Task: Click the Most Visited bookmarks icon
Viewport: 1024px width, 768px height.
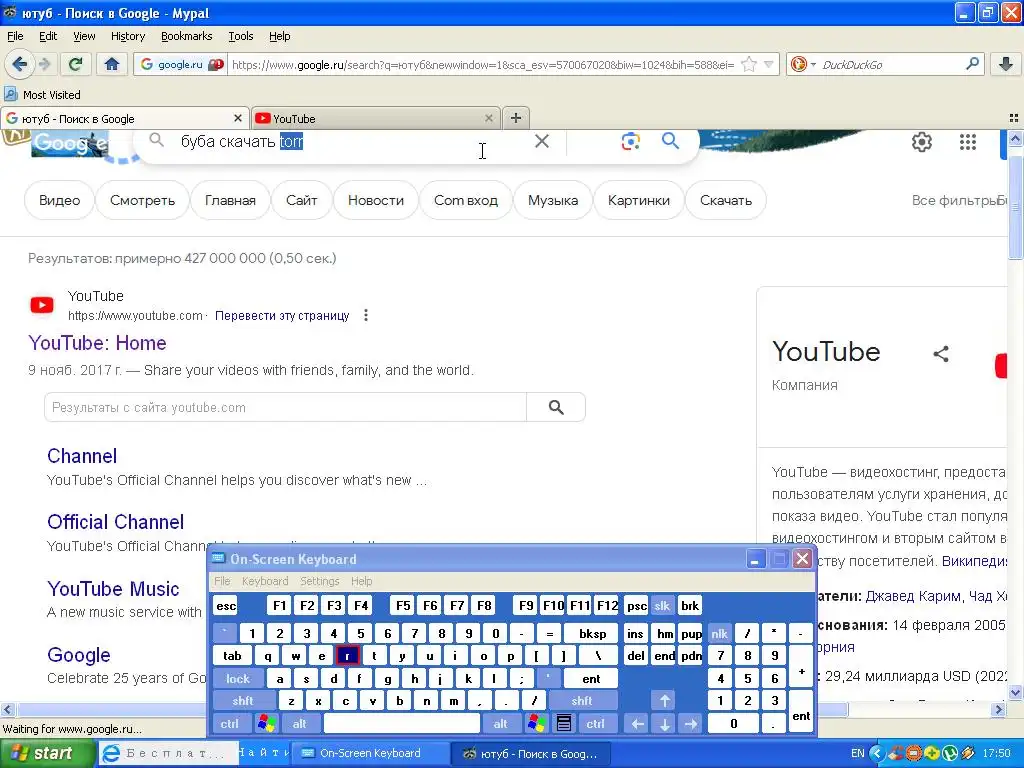Action: (x=10, y=94)
